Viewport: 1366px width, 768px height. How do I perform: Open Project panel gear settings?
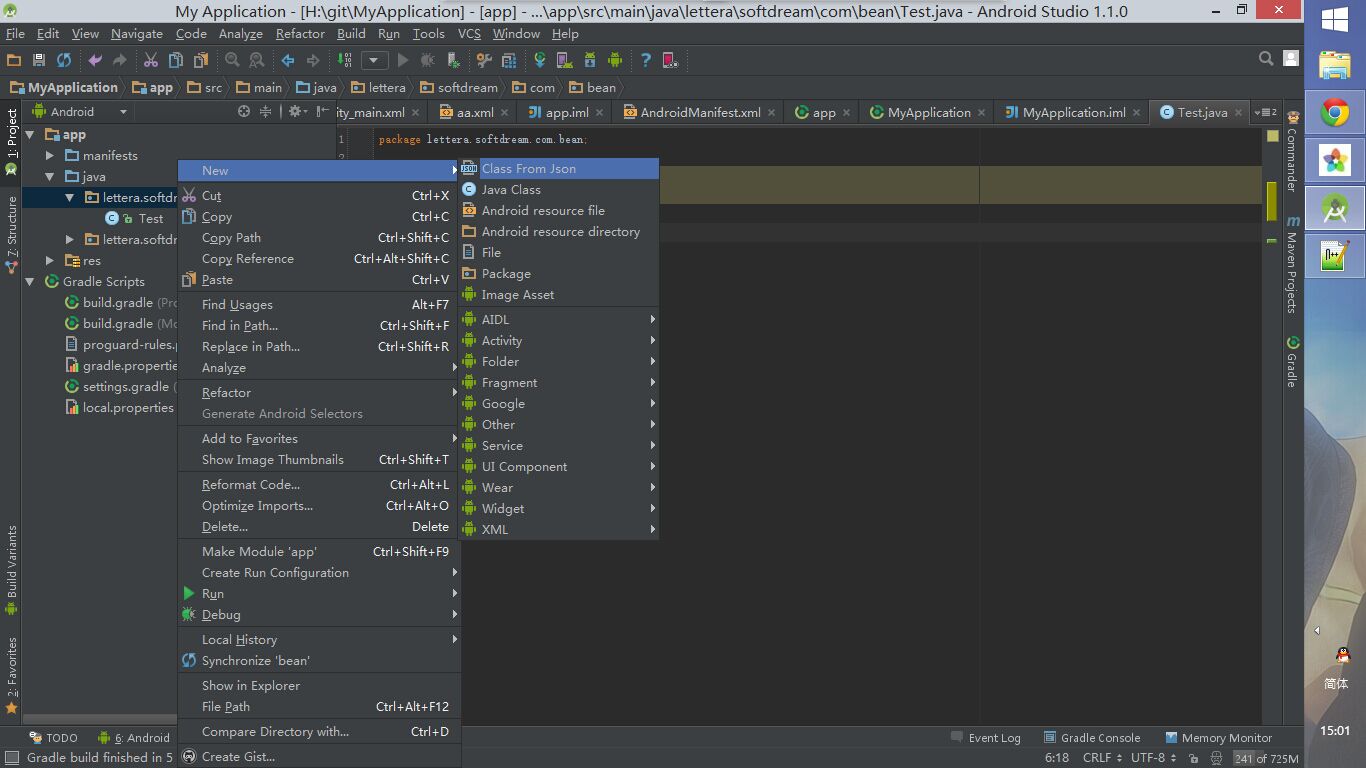[297, 112]
